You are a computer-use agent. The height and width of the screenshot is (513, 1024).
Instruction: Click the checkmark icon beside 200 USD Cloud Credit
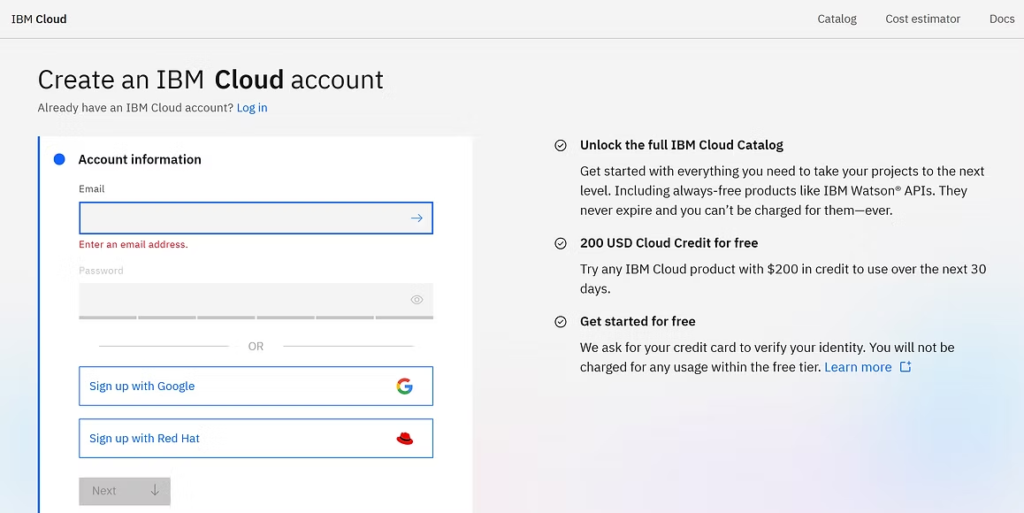560,243
